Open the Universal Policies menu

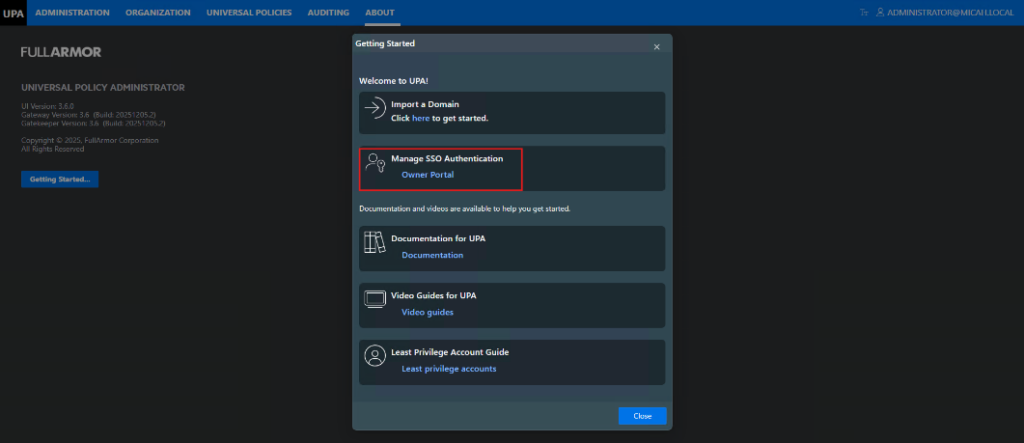[x=249, y=13]
